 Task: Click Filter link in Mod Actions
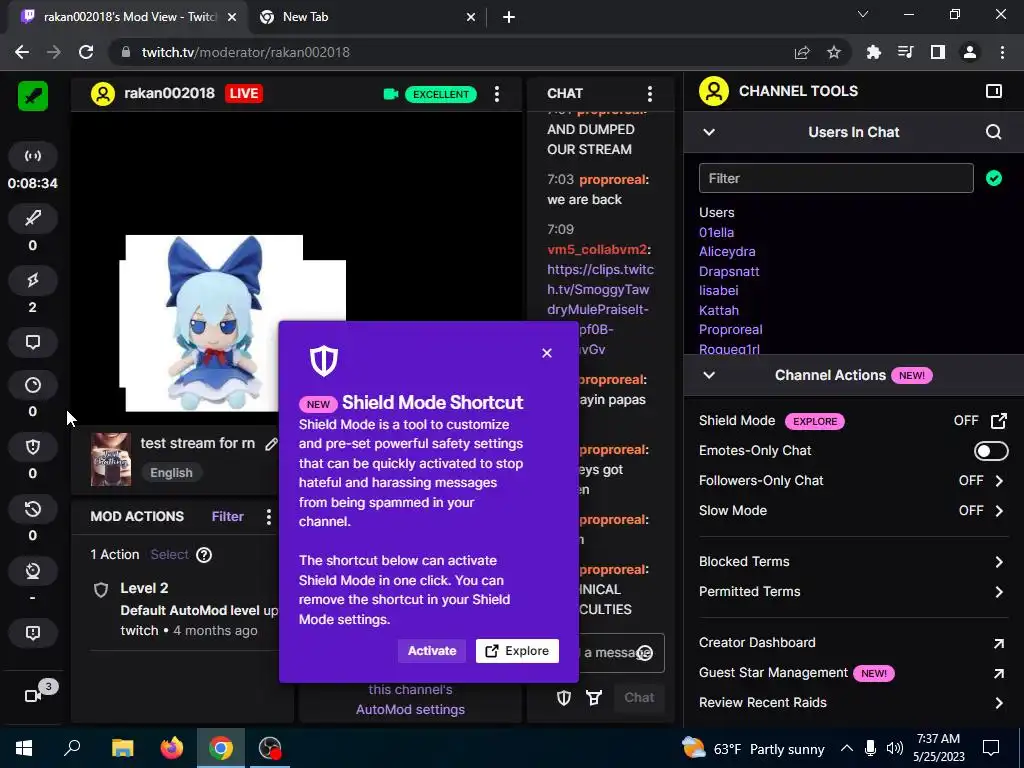click(227, 517)
